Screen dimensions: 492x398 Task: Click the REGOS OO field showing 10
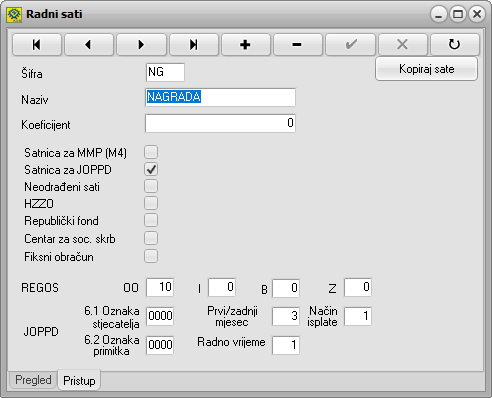click(x=160, y=287)
